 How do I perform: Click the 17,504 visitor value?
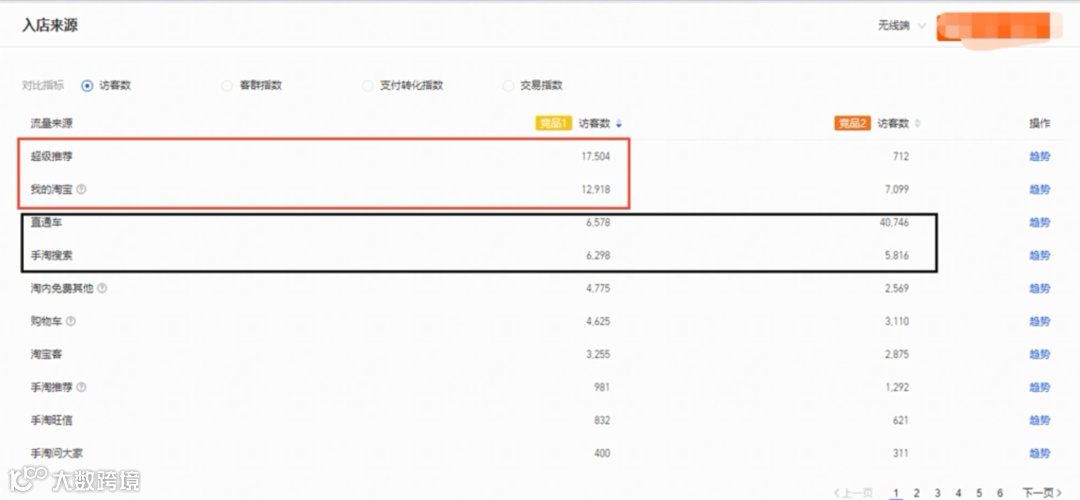(596, 156)
